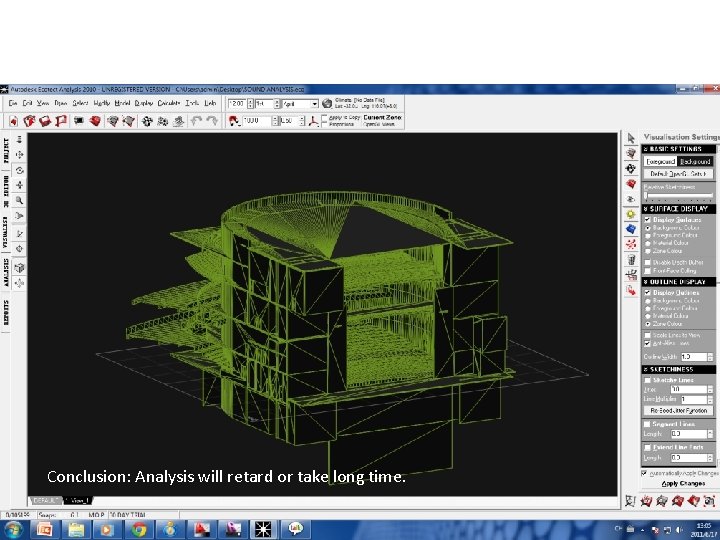Click the magnifier Zoom tool in left strip
The width and height of the screenshot is (720, 540).
(x=19, y=200)
